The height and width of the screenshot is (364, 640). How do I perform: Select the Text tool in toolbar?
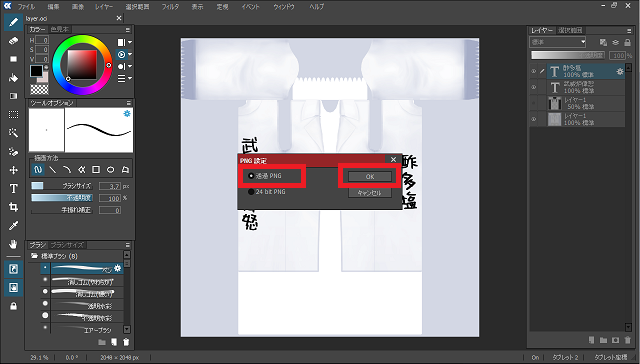(x=13, y=189)
